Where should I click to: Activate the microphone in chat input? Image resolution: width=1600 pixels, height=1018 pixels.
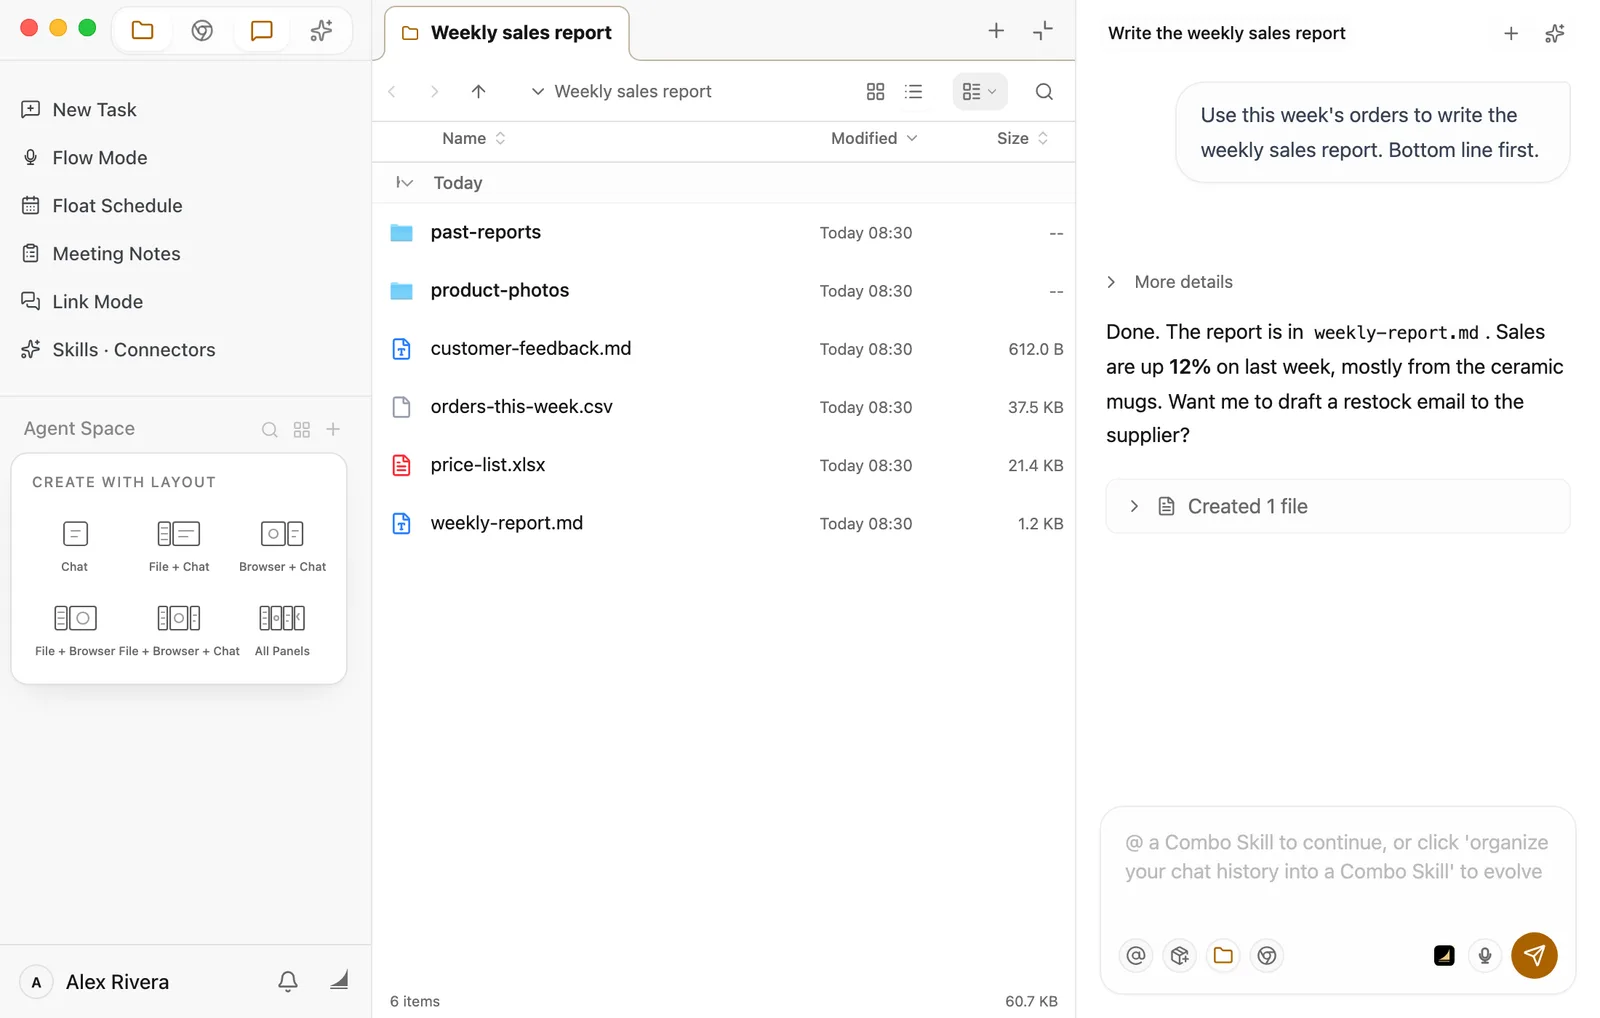(x=1485, y=955)
